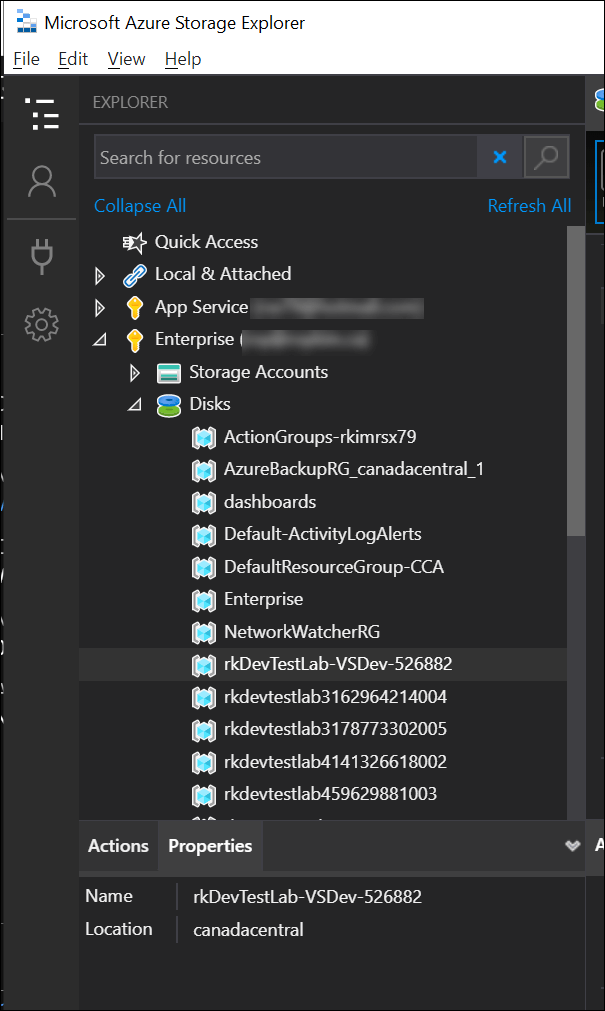Click the Collapse All link
The width and height of the screenshot is (605, 1011).
tap(140, 206)
